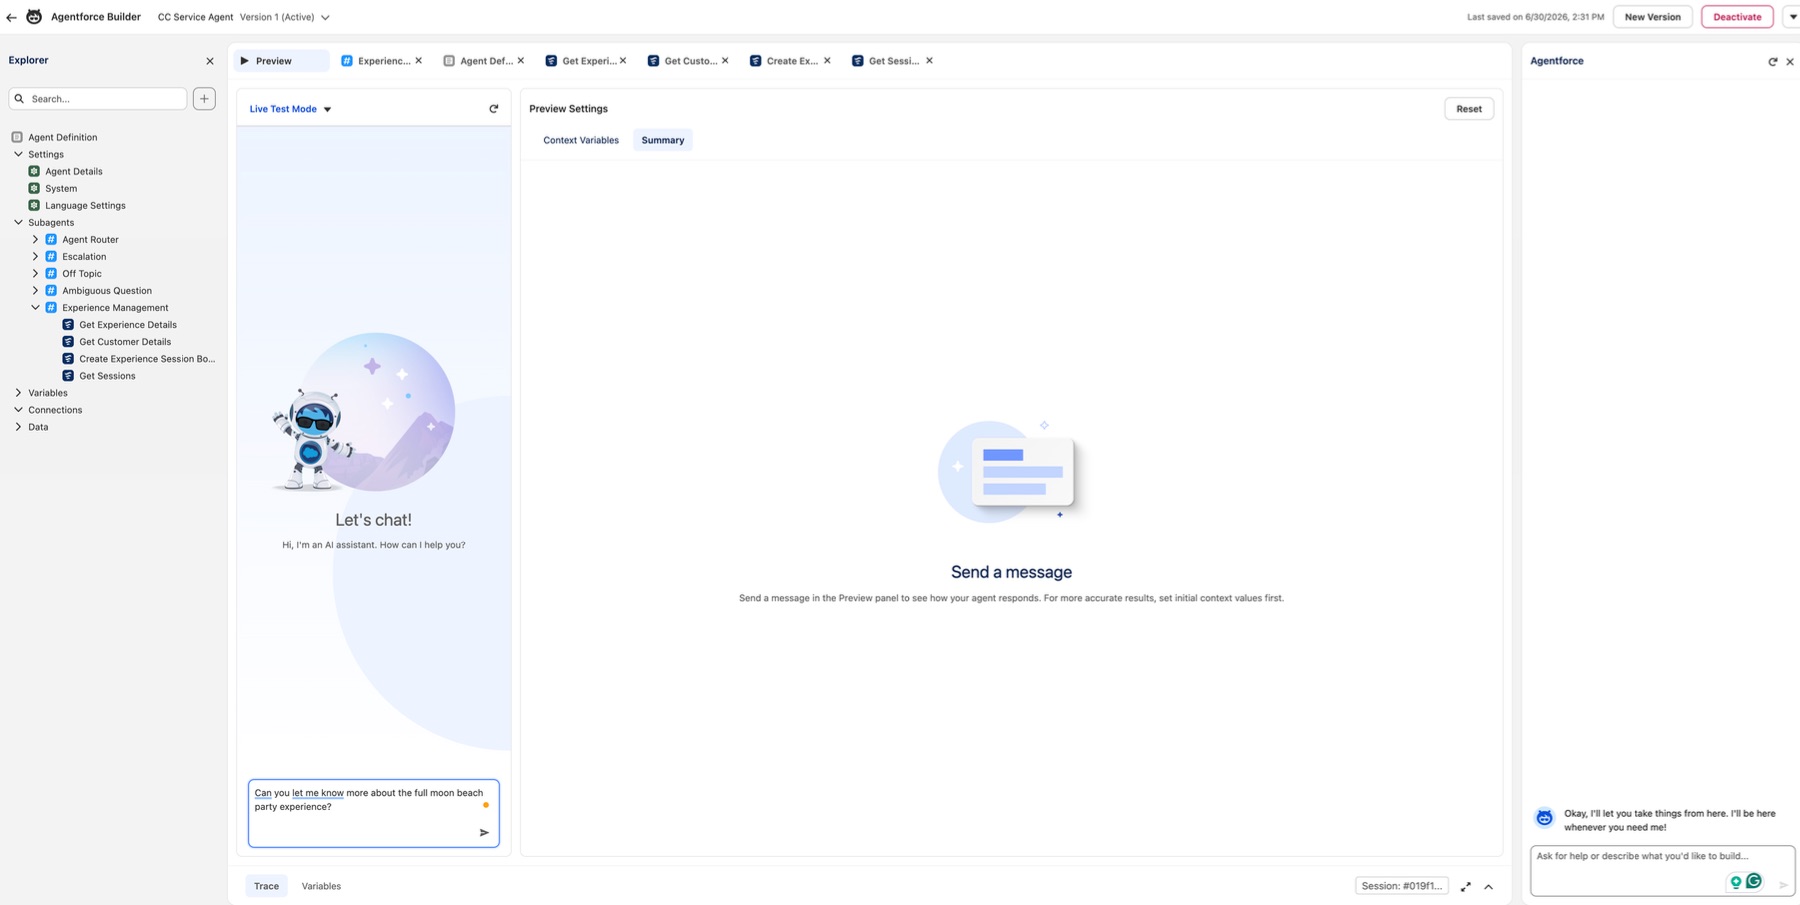This screenshot has width=1800, height=905.
Task: Click the Explorer search field
Action: pos(98,99)
